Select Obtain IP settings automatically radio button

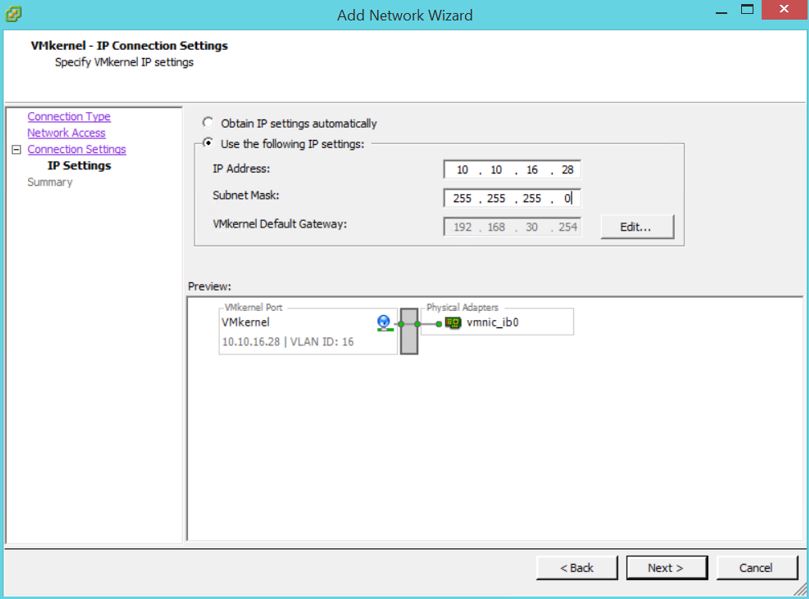[x=207, y=123]
